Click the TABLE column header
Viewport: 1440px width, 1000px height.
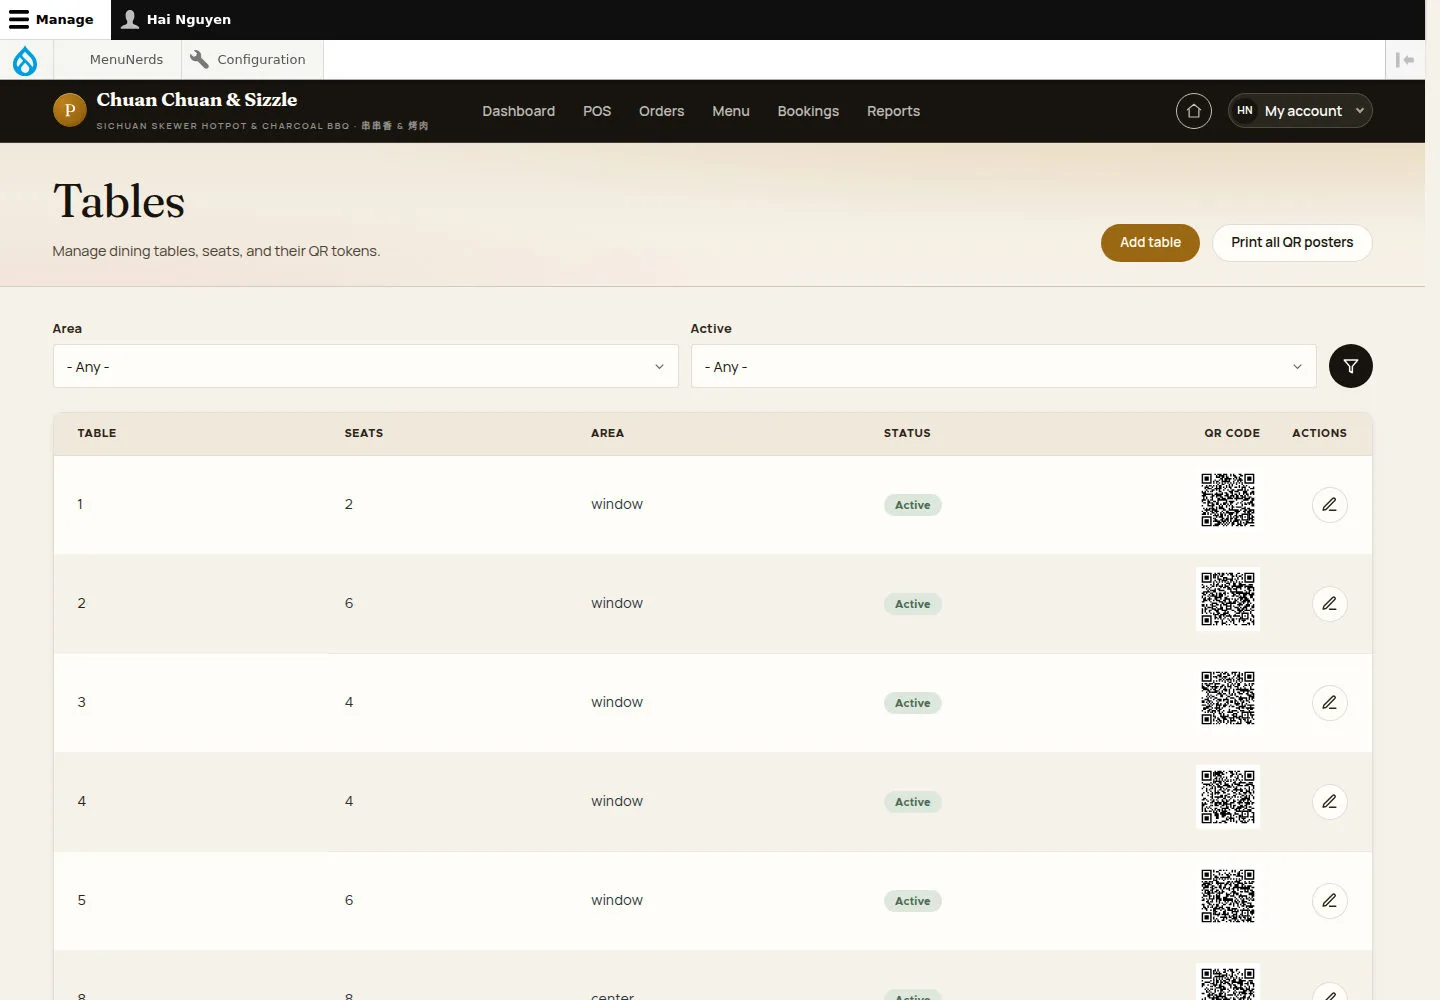pos(97,433)
